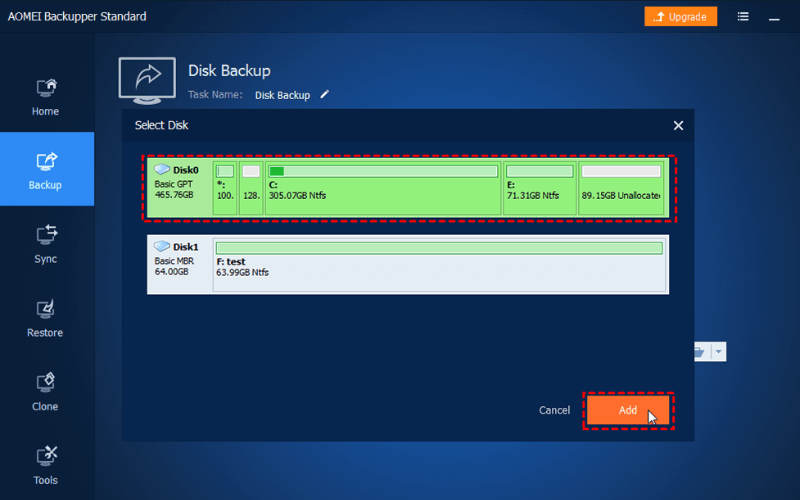Click the pencil icon to edit task name

(324, 94)
